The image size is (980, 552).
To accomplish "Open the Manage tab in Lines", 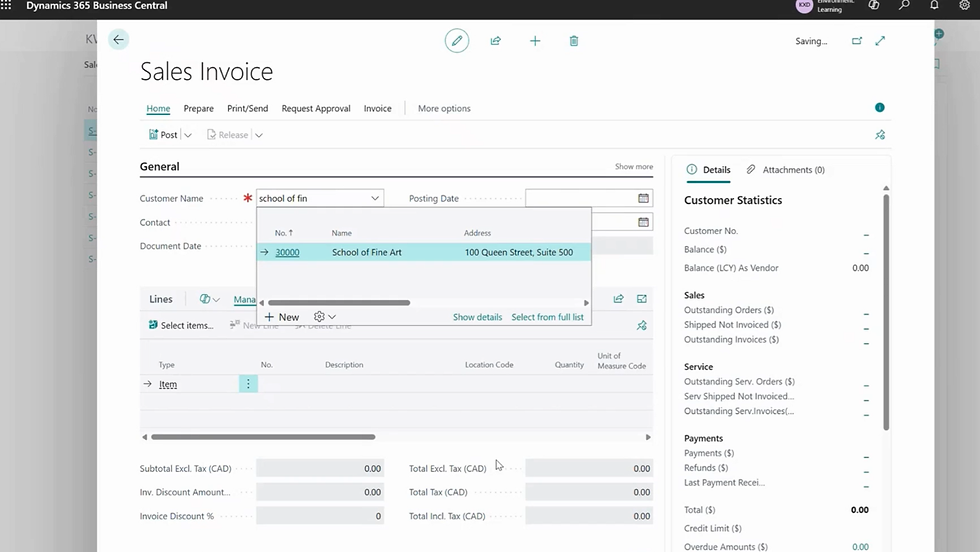I will (244, 299).
